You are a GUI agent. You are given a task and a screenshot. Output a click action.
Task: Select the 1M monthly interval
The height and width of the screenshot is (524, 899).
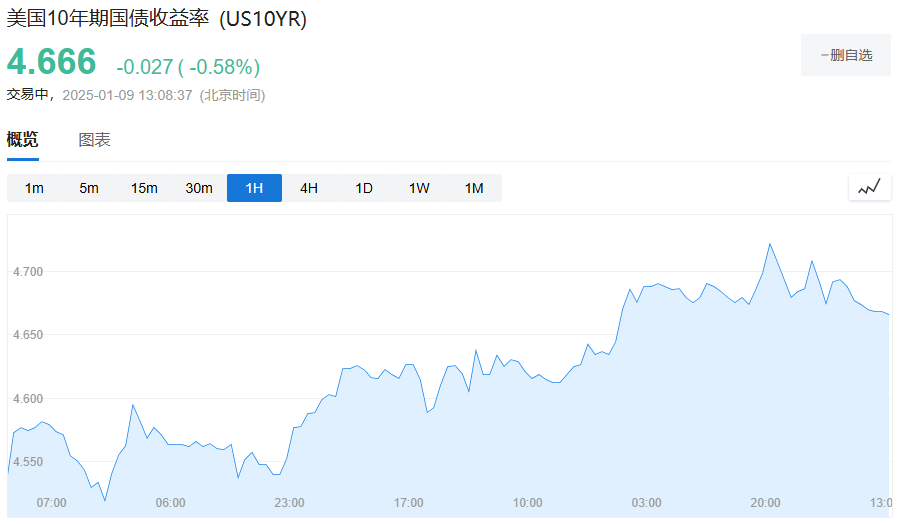tap(474, 188)
